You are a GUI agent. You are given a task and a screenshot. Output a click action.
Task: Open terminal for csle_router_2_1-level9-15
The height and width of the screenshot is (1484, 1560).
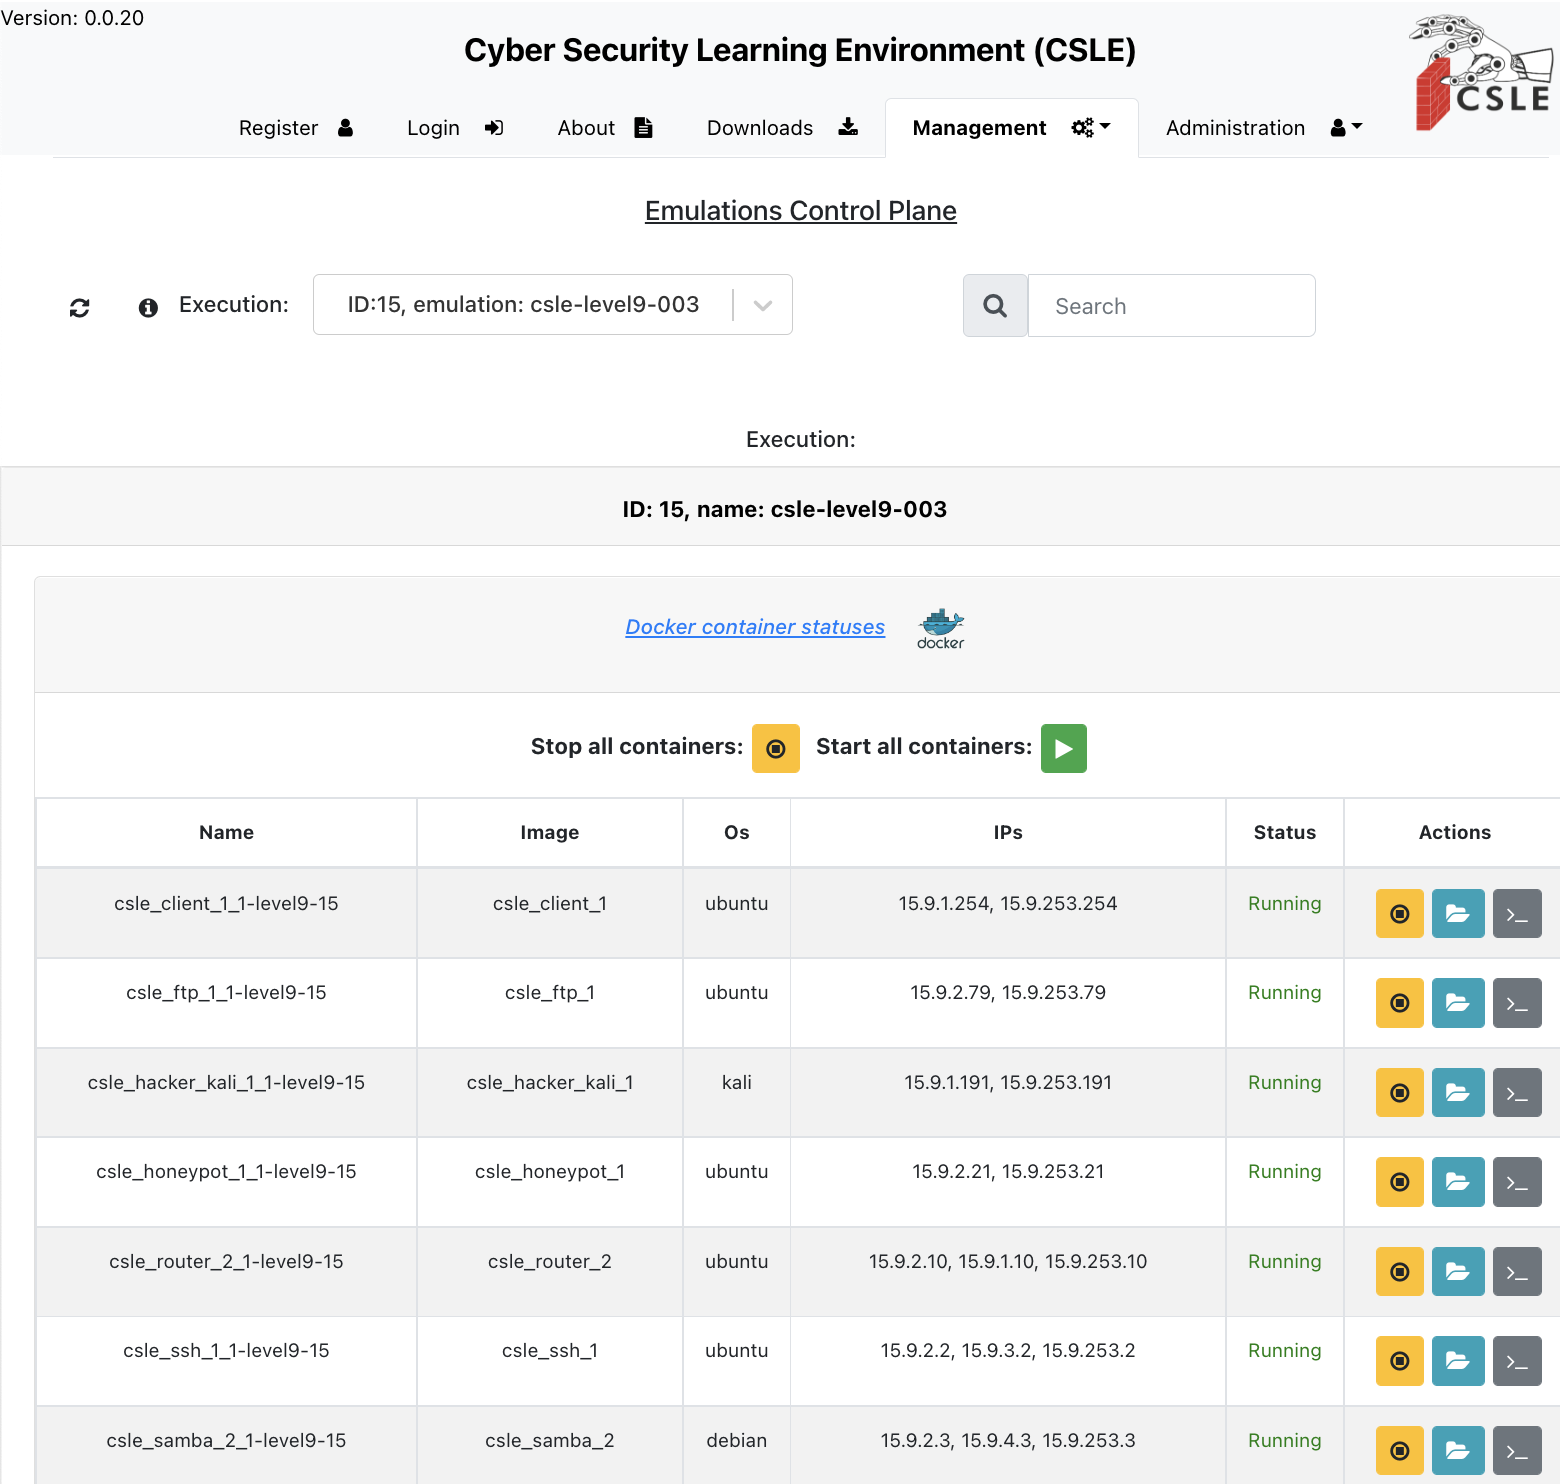(1516, 1271)
